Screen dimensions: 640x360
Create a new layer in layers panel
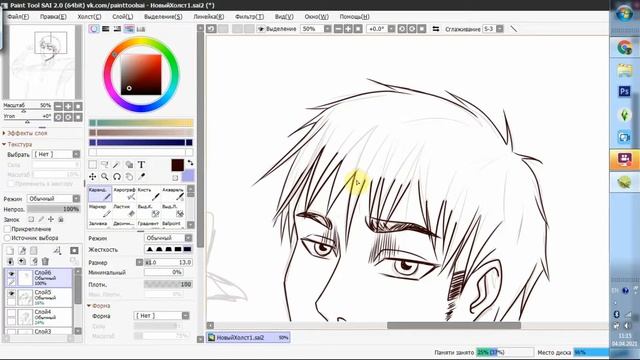click(x=10, y=251)
